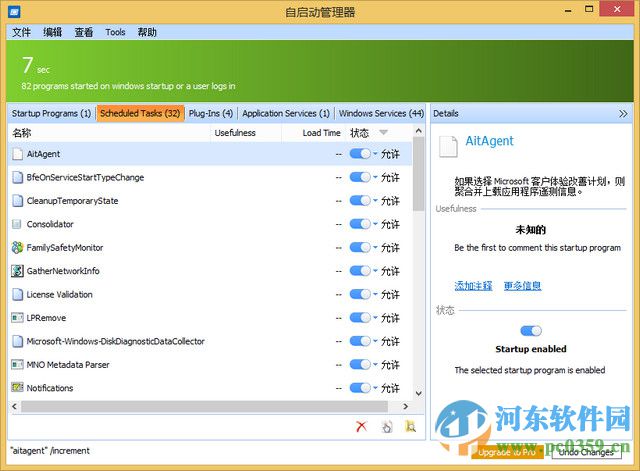Click the GatherNetworkInfo icon
The height and width of the screenshot is (471, 640).
[x=17, y=271]
